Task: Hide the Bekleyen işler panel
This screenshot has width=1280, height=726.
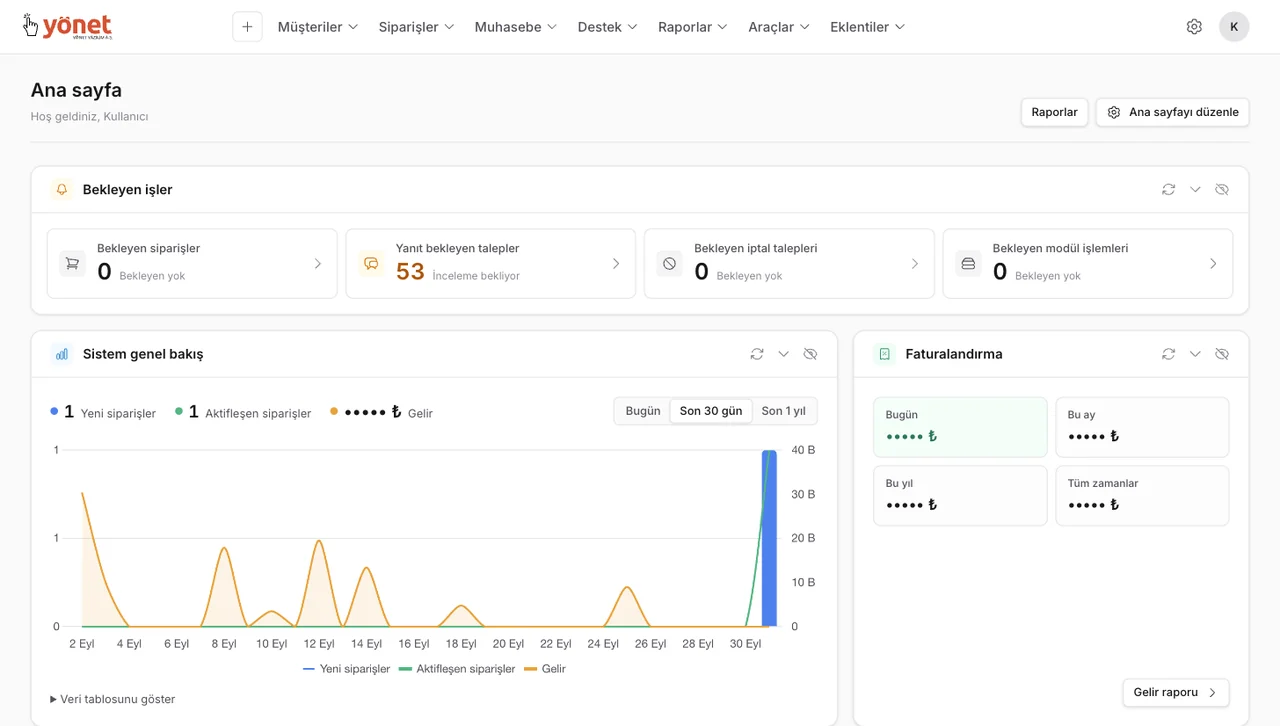Action: coord(1222,189)
